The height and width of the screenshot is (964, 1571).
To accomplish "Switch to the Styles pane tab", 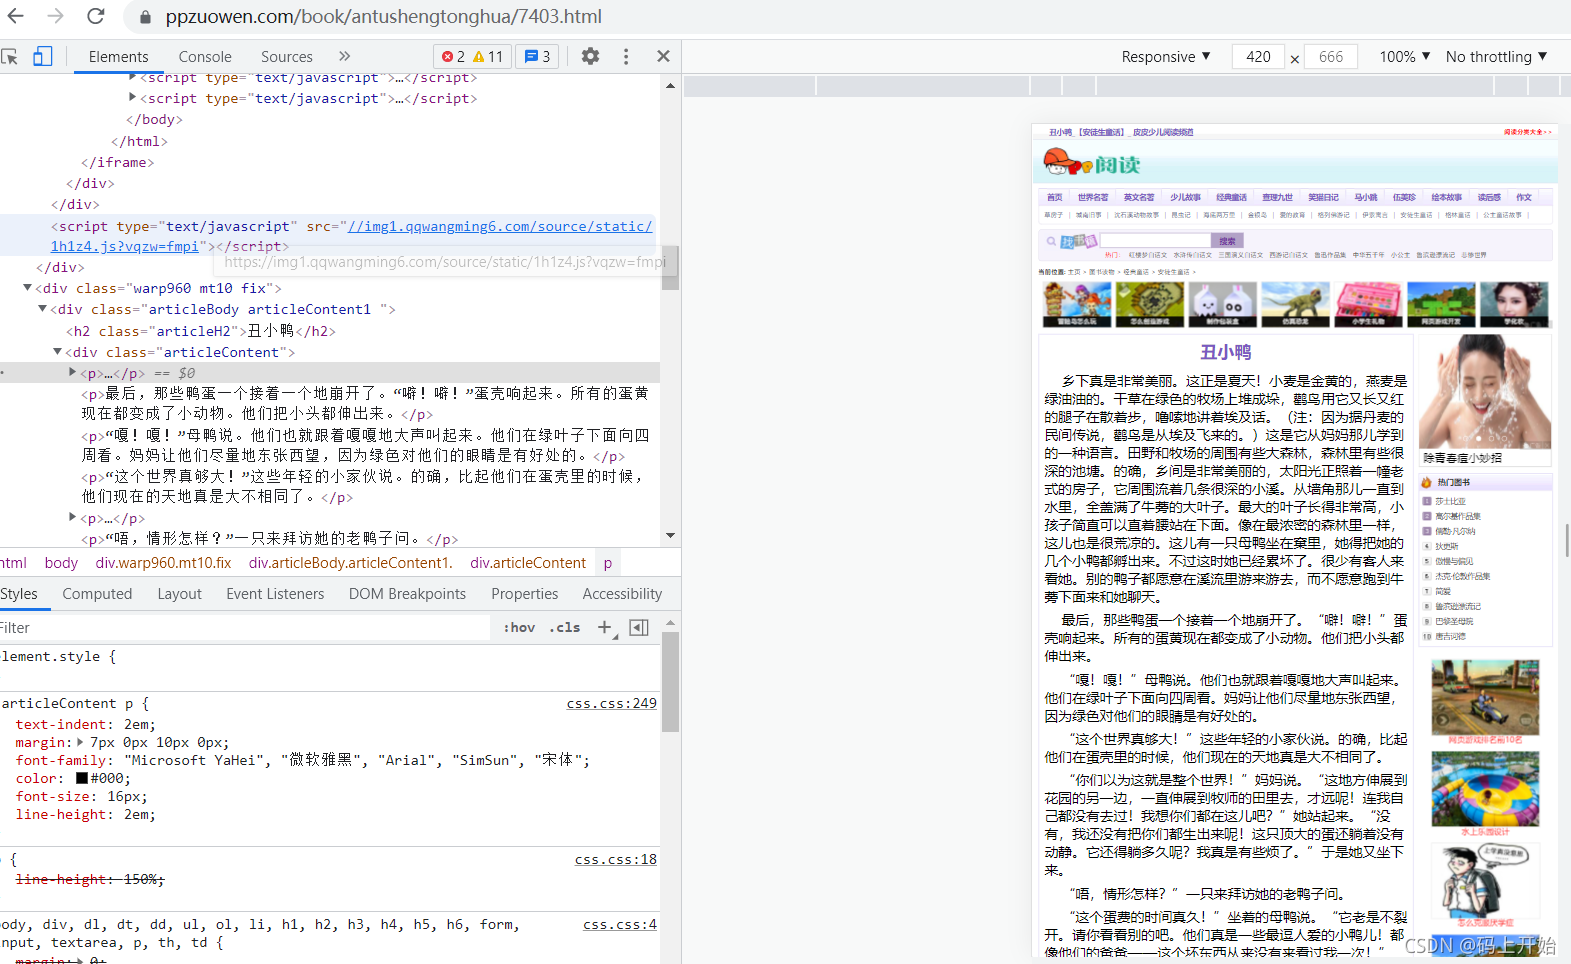I will tap(19, 594).
